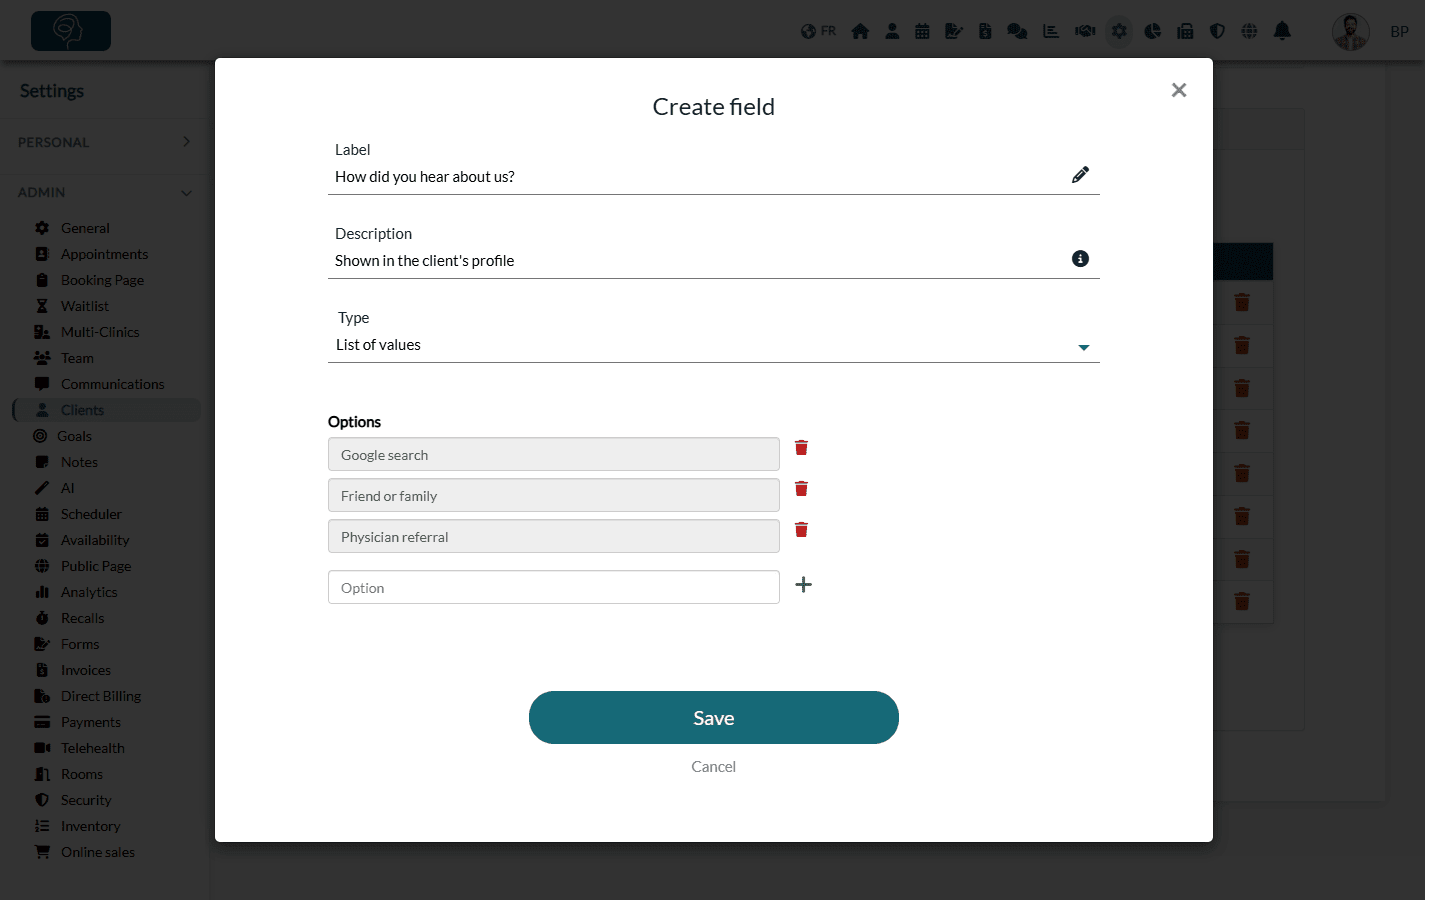
Task: Open General settings in sidebar
Action: pyautogui.click(x=85, y=228)
